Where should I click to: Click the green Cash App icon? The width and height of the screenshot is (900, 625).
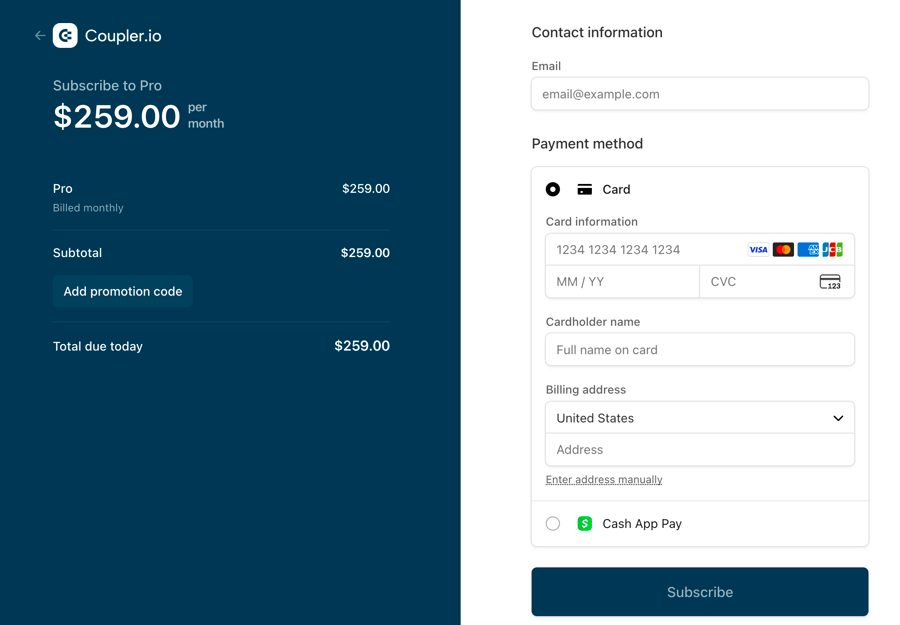(x=585, y=524)
